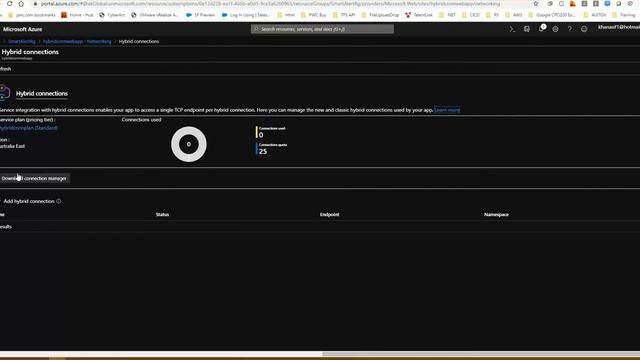
Task: Open the .NET bookmarks folder
Action: pyautogui.click(x=448, y=15)
